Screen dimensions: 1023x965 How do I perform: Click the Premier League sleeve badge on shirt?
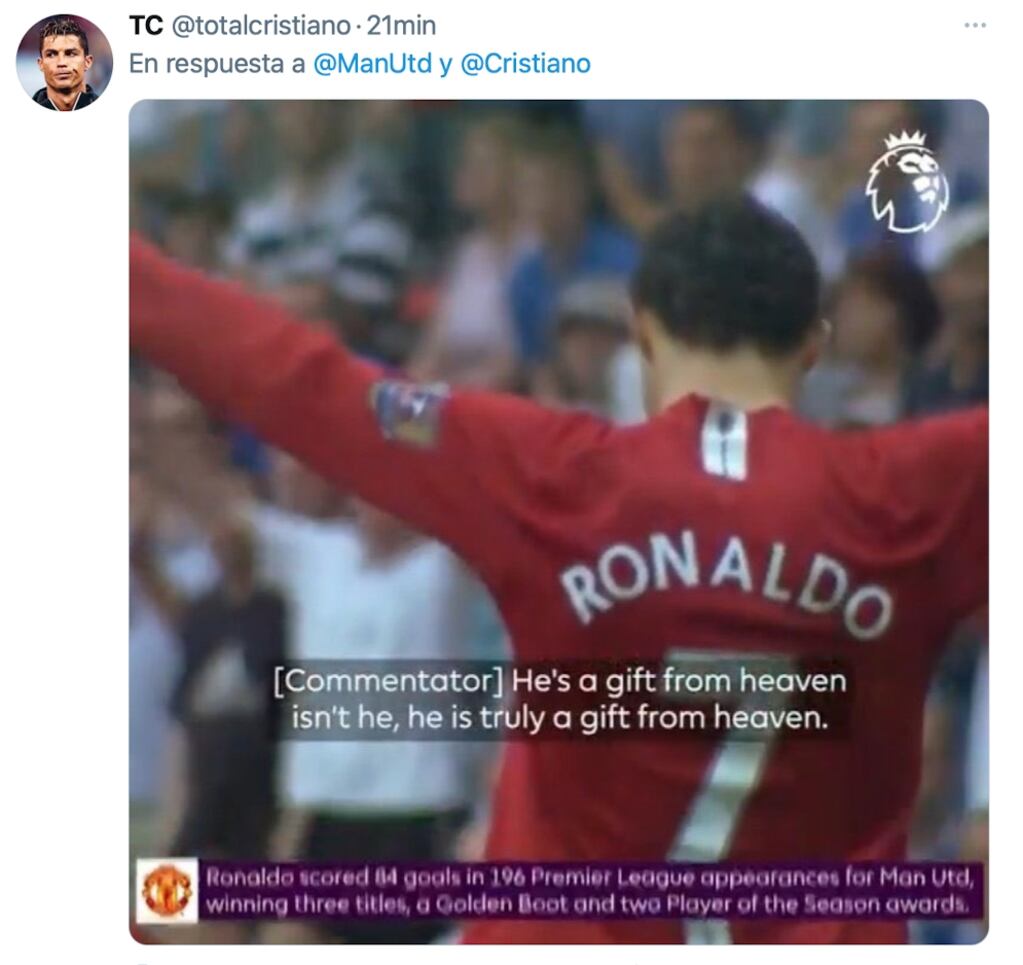[x=408, y=412]
